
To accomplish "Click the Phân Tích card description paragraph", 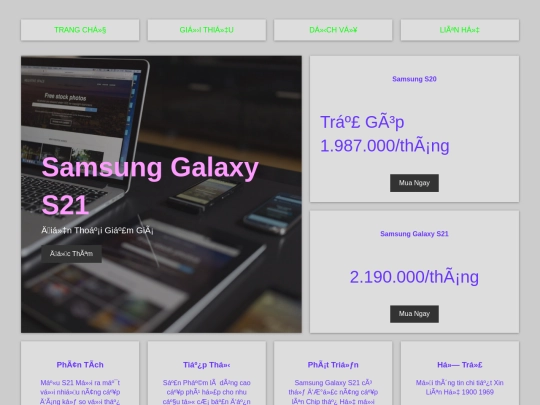I will [x=80, y=392].
